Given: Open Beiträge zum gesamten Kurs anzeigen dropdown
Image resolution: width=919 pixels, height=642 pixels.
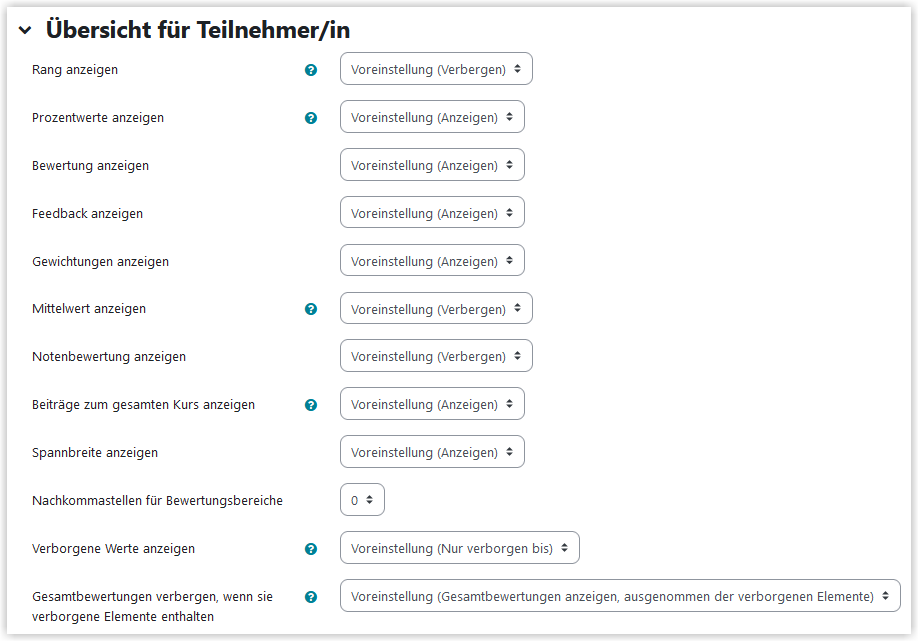Looking at the screenshot, I should point(432,404).
